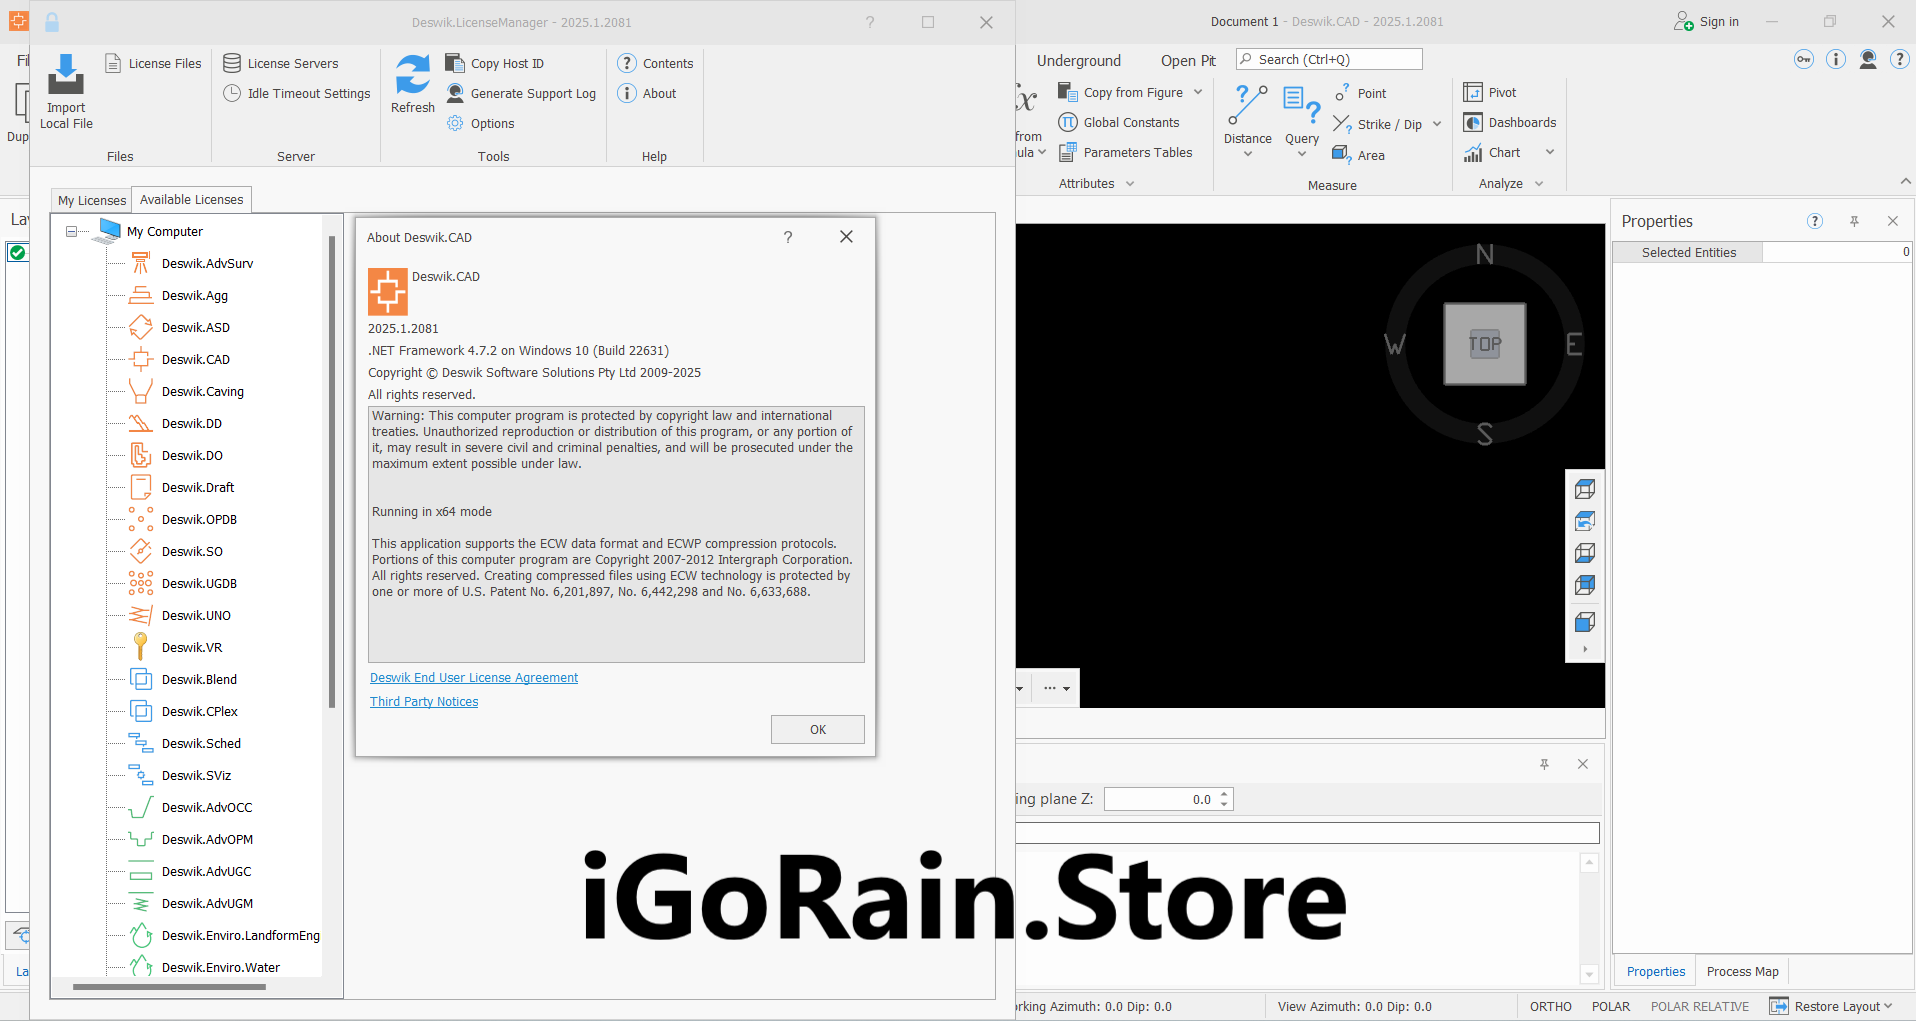
Task: Open the Distance measure tool
Action: [x=1247, y=104]
